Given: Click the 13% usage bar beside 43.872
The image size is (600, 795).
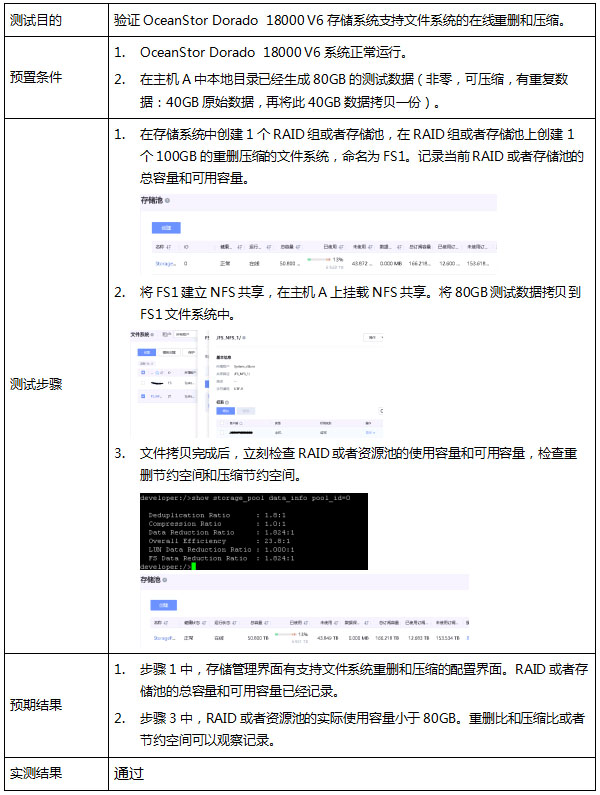Looking at the screenshot, I should pyautogui.click(x=319, y=259).
